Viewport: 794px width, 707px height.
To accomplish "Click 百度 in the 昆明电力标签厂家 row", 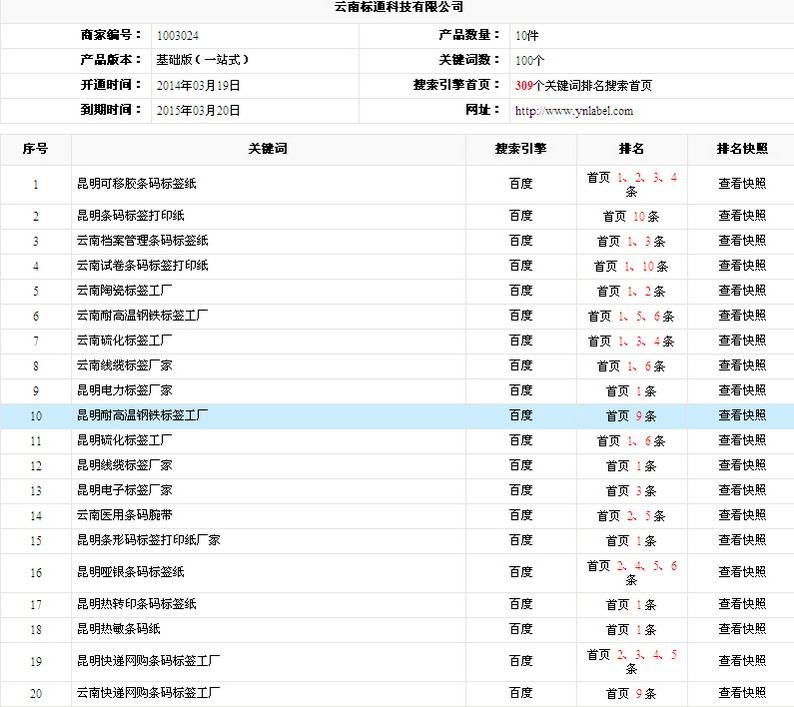I will 521,390.
